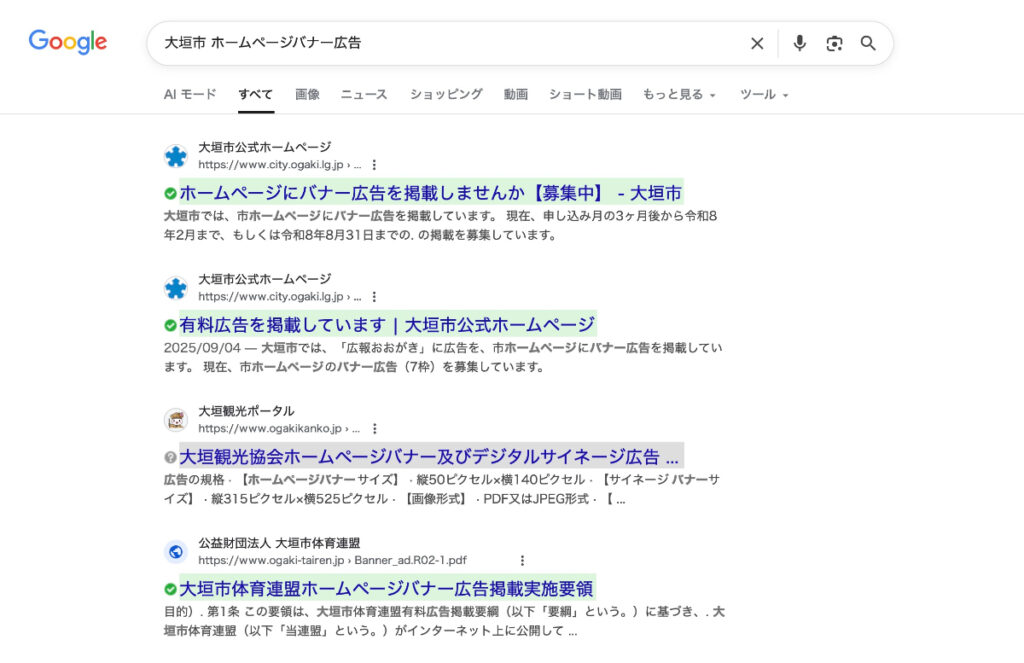
Task: Click the gray question mark beside 大垣観光協会 title
Action: pyautogui.click(x=170, y=457)
